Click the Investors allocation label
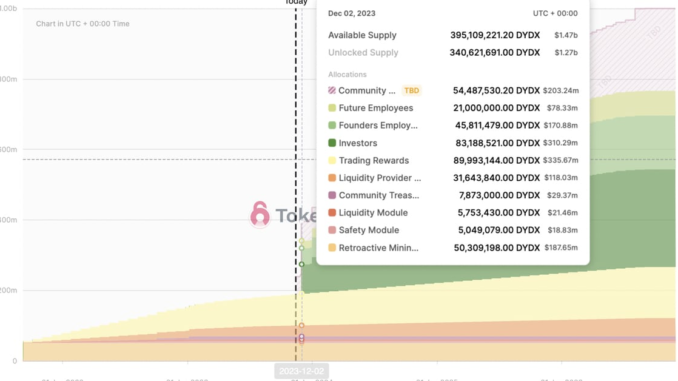 point(358,143)
